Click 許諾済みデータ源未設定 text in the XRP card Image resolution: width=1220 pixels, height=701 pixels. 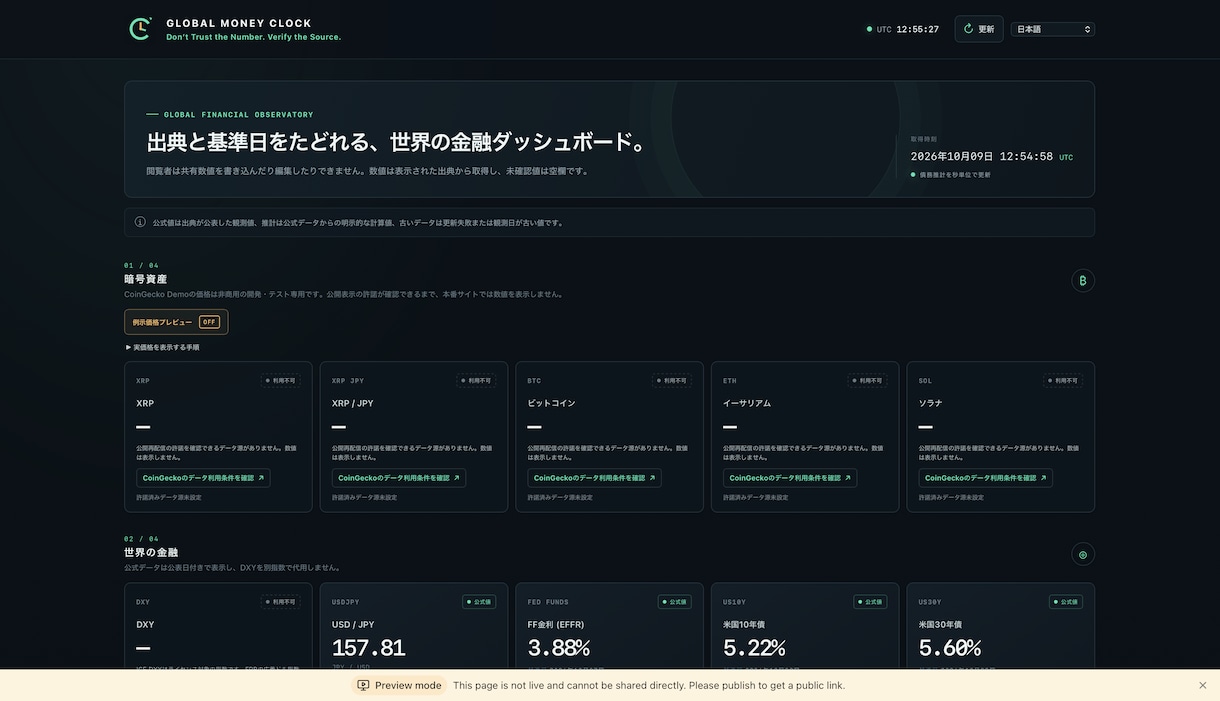[x=169, y=497]
